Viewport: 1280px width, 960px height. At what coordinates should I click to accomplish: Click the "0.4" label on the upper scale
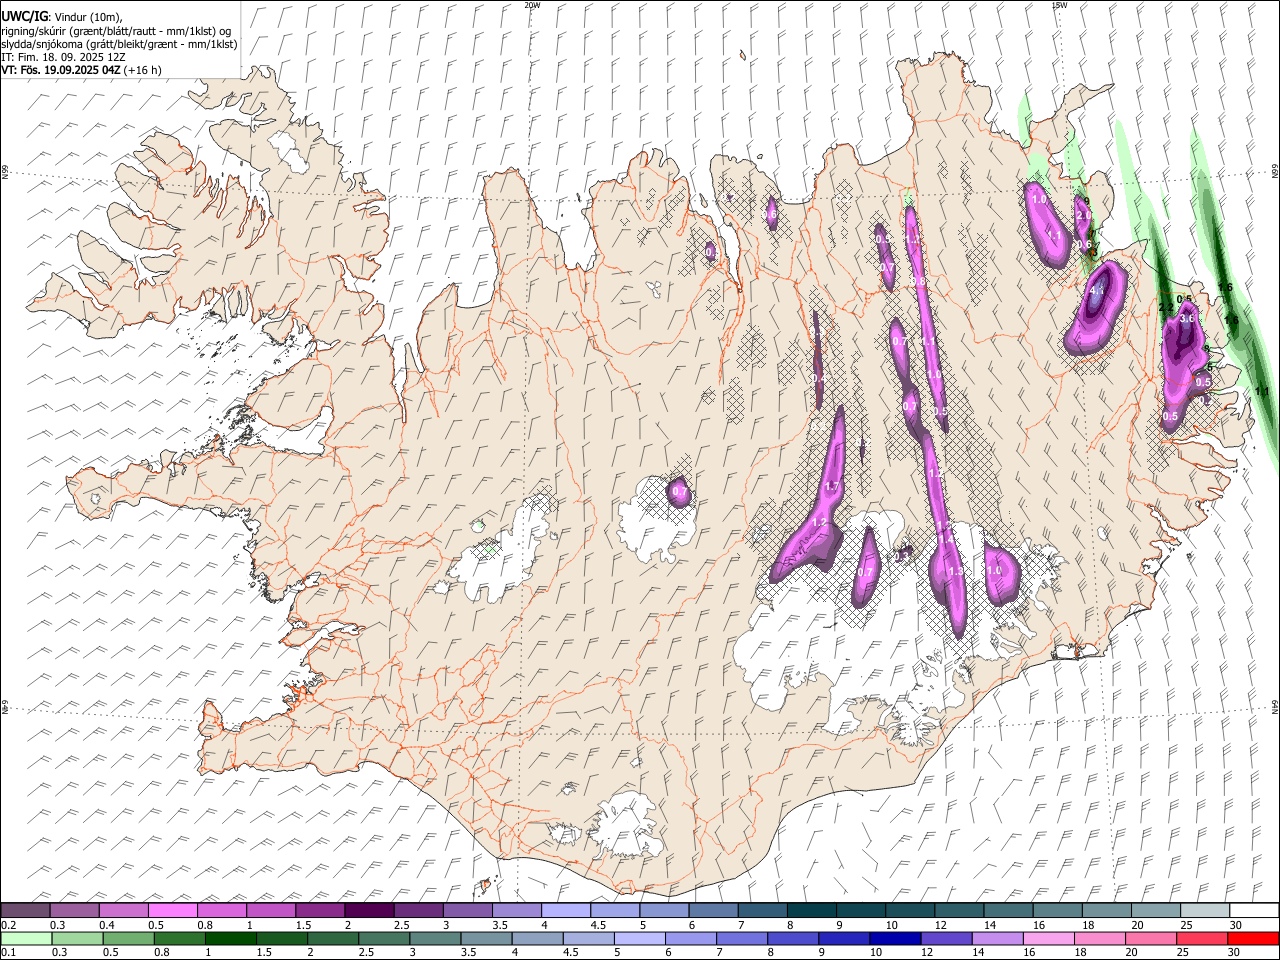(106, 925)
